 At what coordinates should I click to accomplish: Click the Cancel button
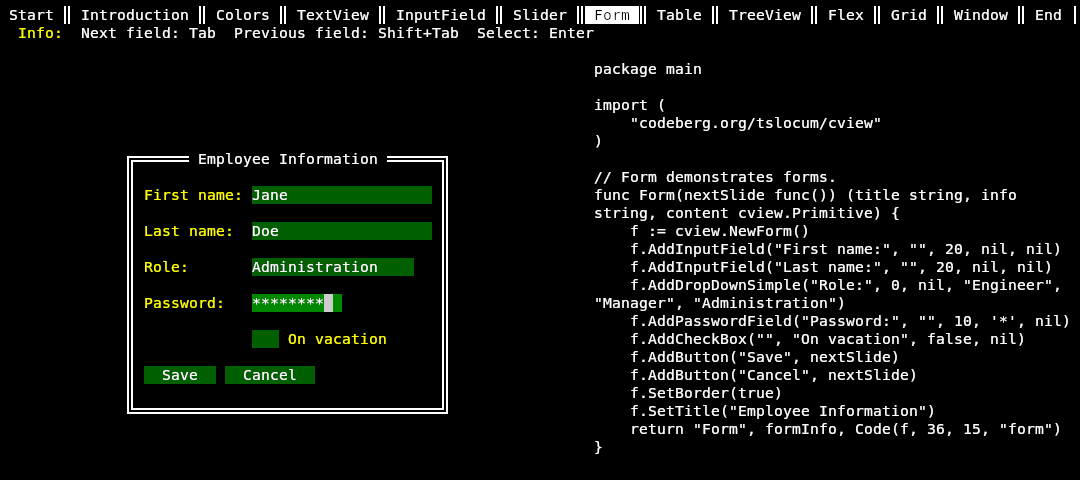269,375
